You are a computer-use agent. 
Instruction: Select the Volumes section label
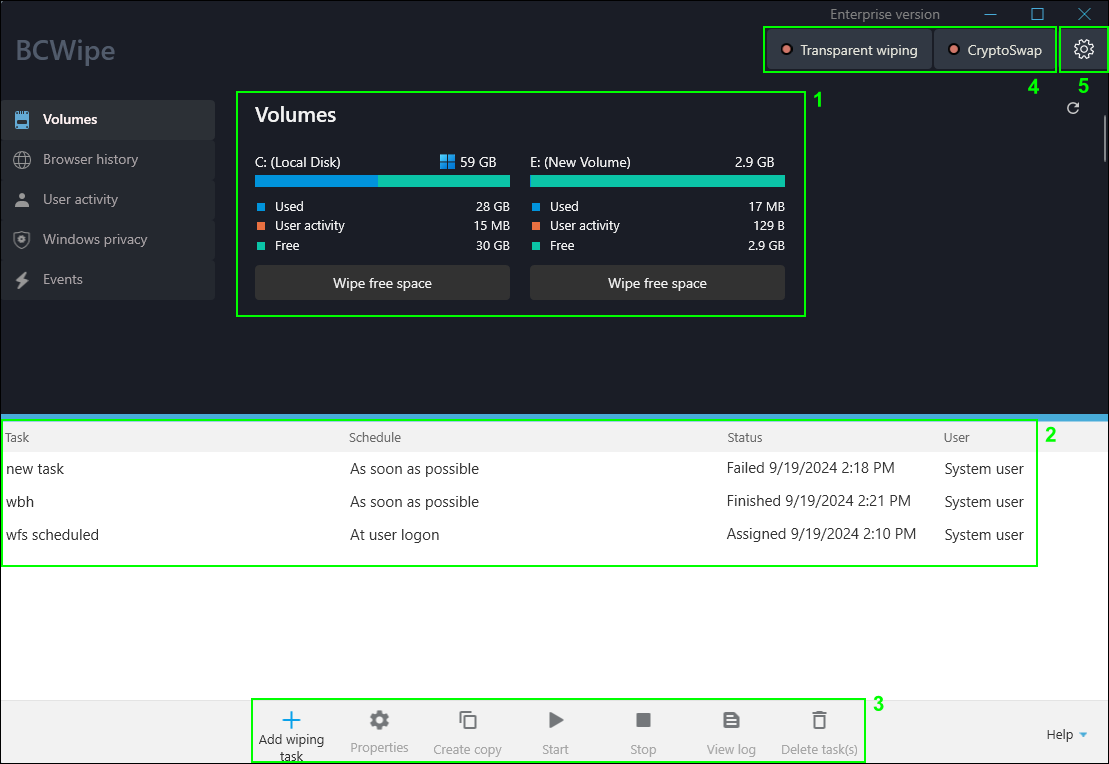coord(70,120)
